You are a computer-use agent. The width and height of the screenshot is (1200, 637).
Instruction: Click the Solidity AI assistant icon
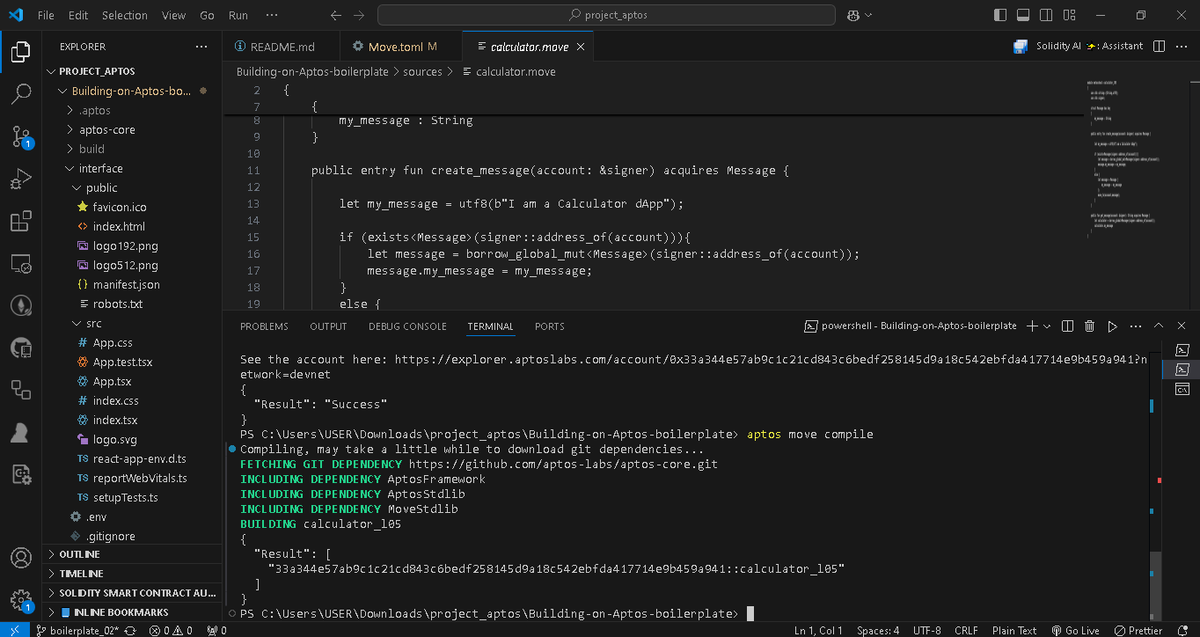click(x=1020, y=46)
